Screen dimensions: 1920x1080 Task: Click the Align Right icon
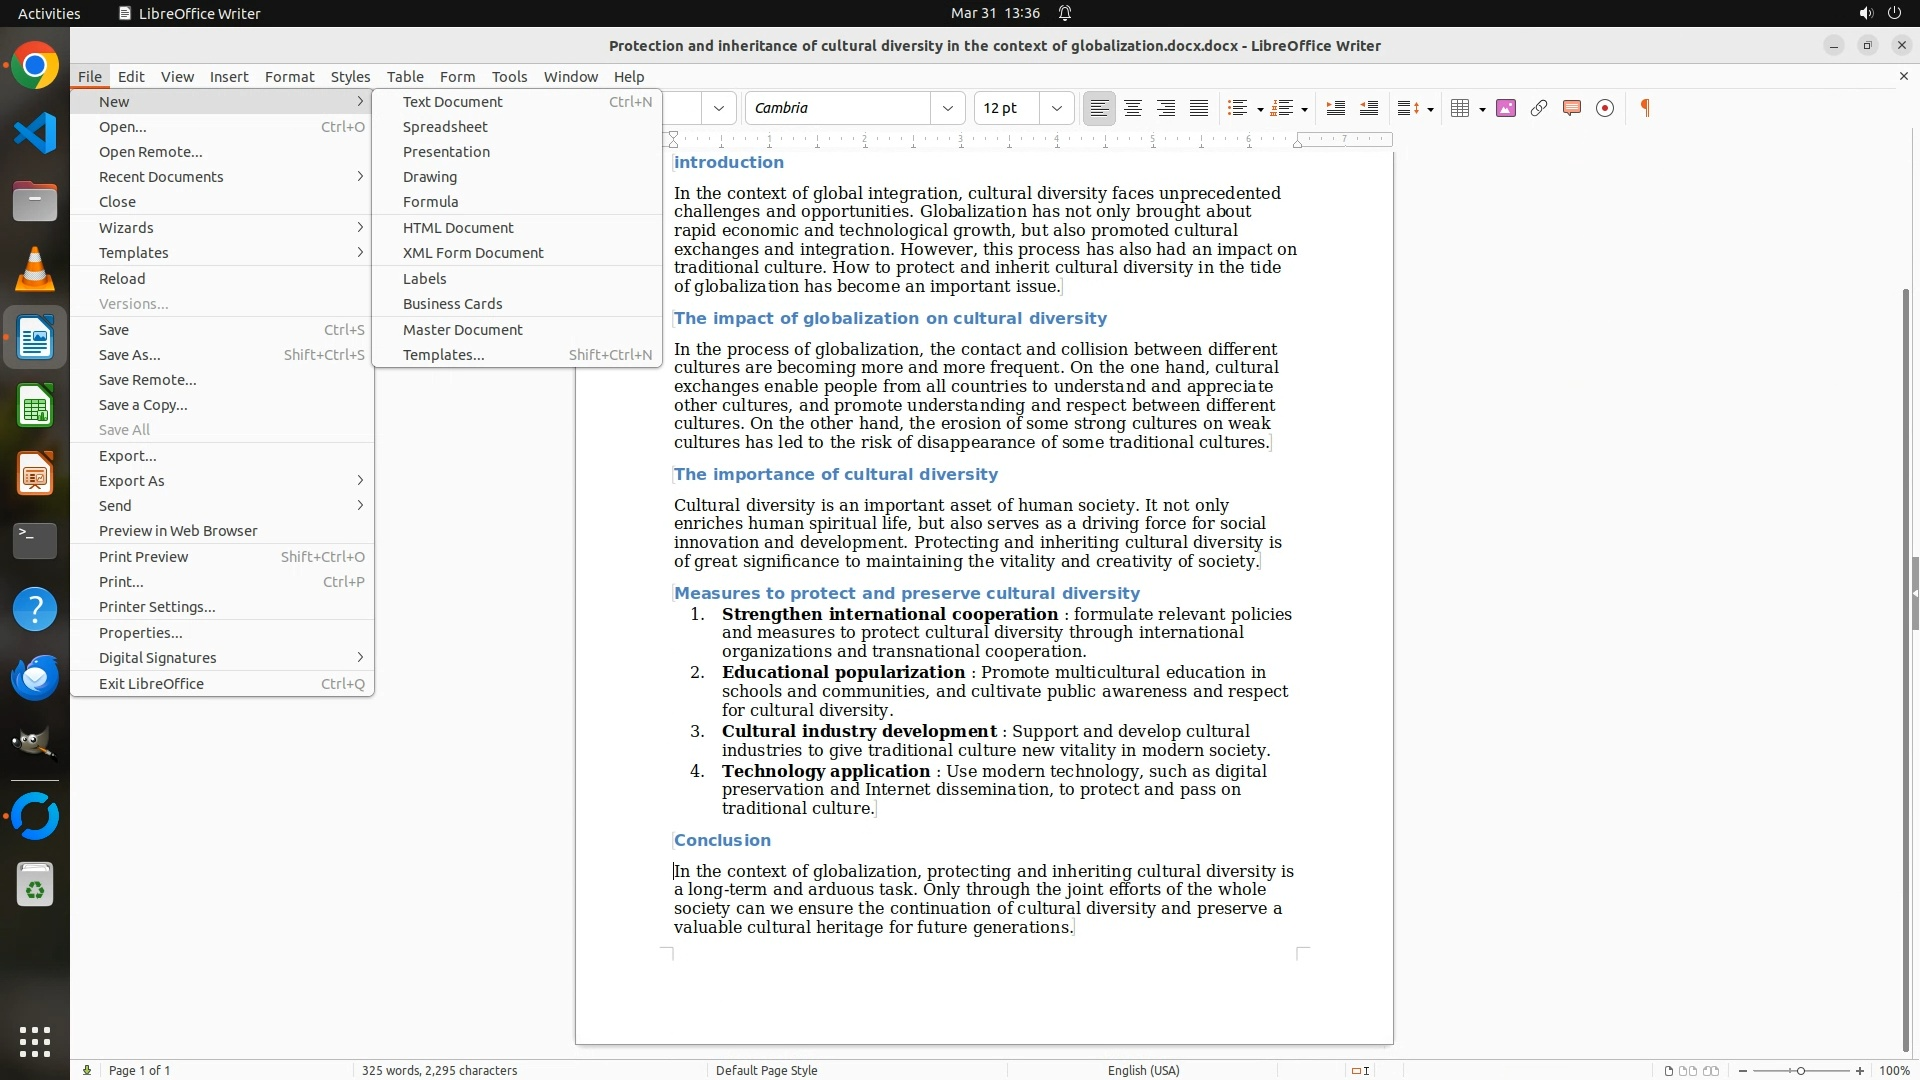[1166, 108]
